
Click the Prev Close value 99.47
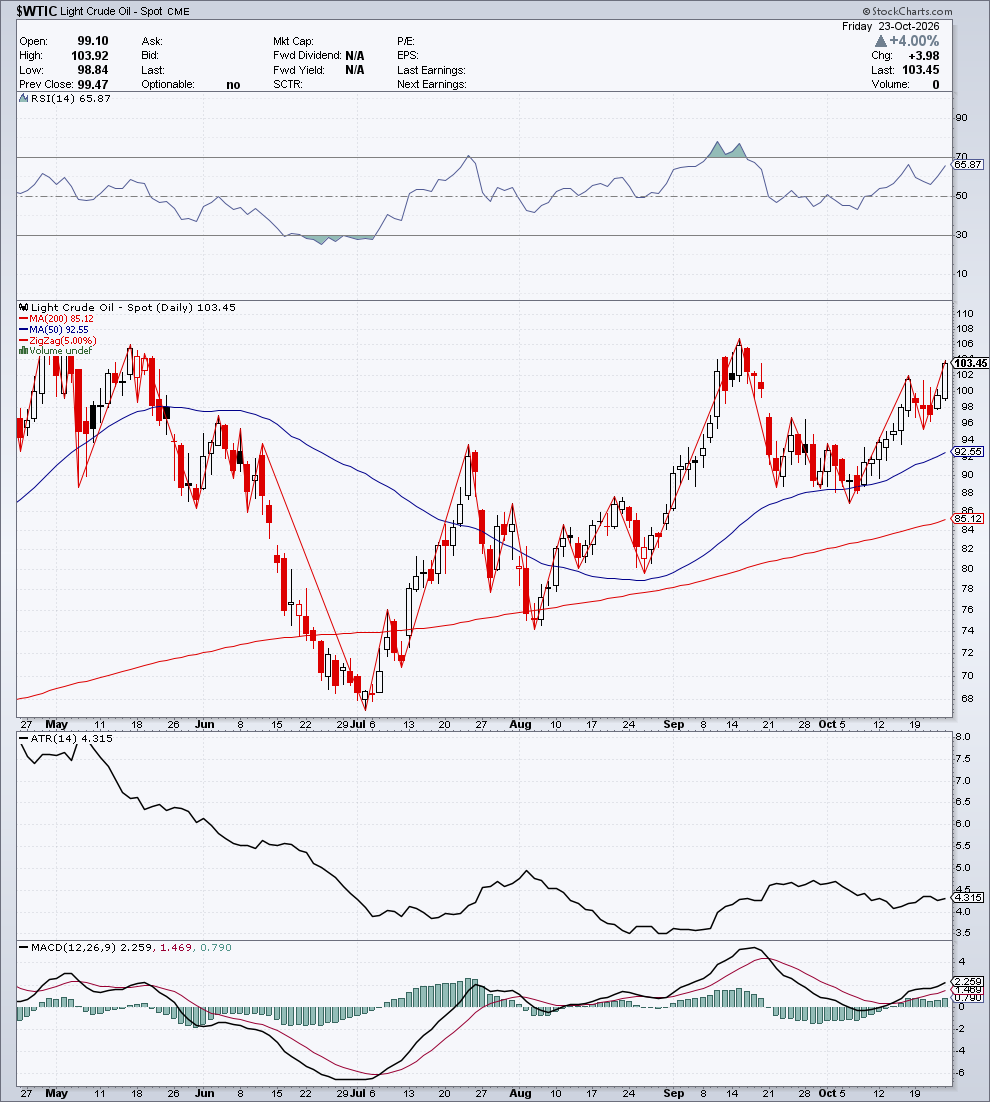click(x=93, y=84)
